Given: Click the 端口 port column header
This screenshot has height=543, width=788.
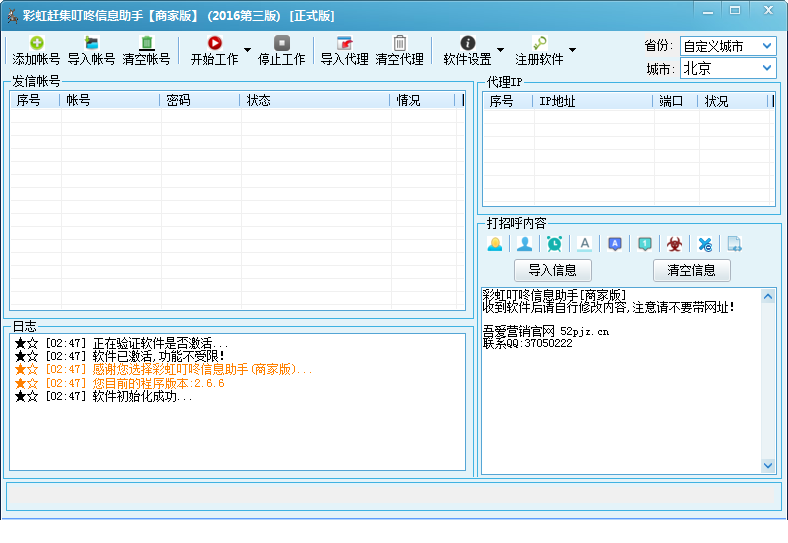Looking at the screenshot, I should 675,102.
